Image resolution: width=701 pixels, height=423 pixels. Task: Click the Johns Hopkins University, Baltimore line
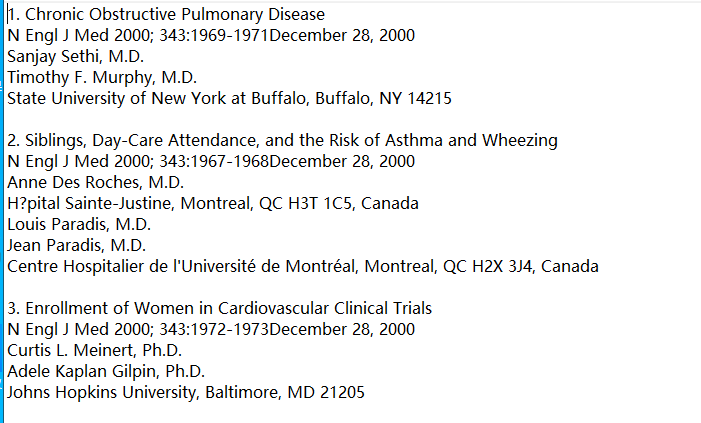tap(186, 392)
